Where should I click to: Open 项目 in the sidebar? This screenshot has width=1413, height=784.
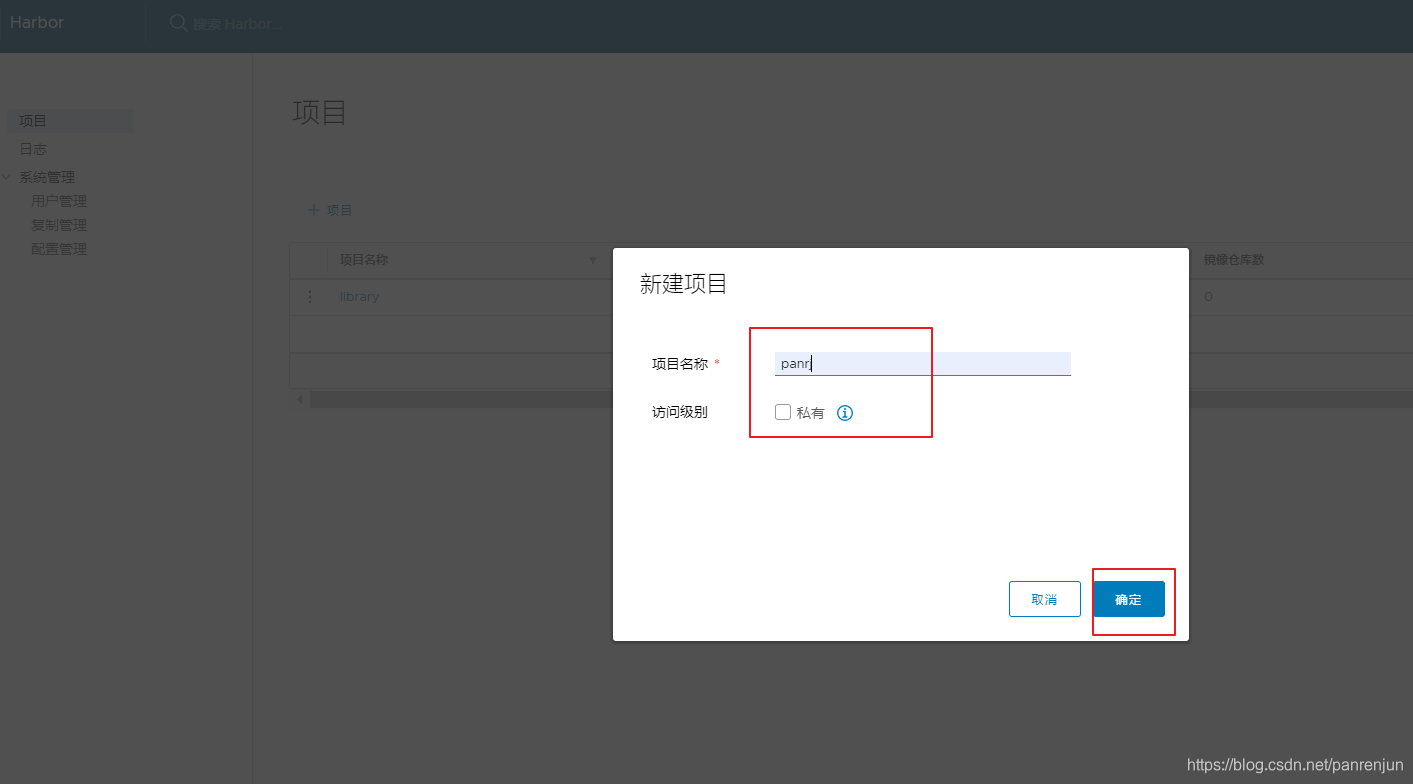tap(69, 121)
